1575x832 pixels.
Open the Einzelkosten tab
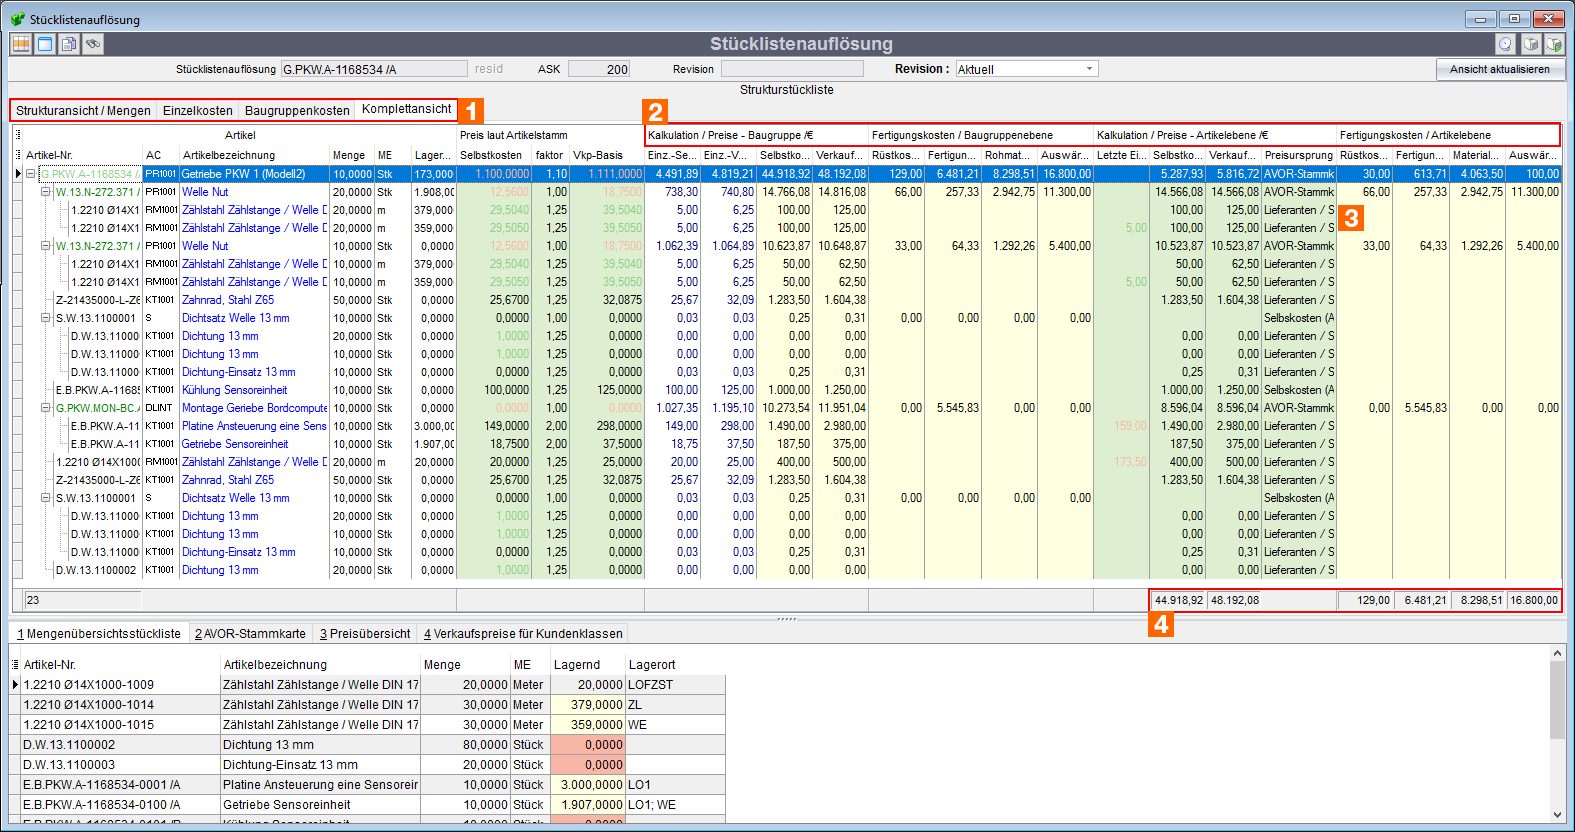click(198, 111)
